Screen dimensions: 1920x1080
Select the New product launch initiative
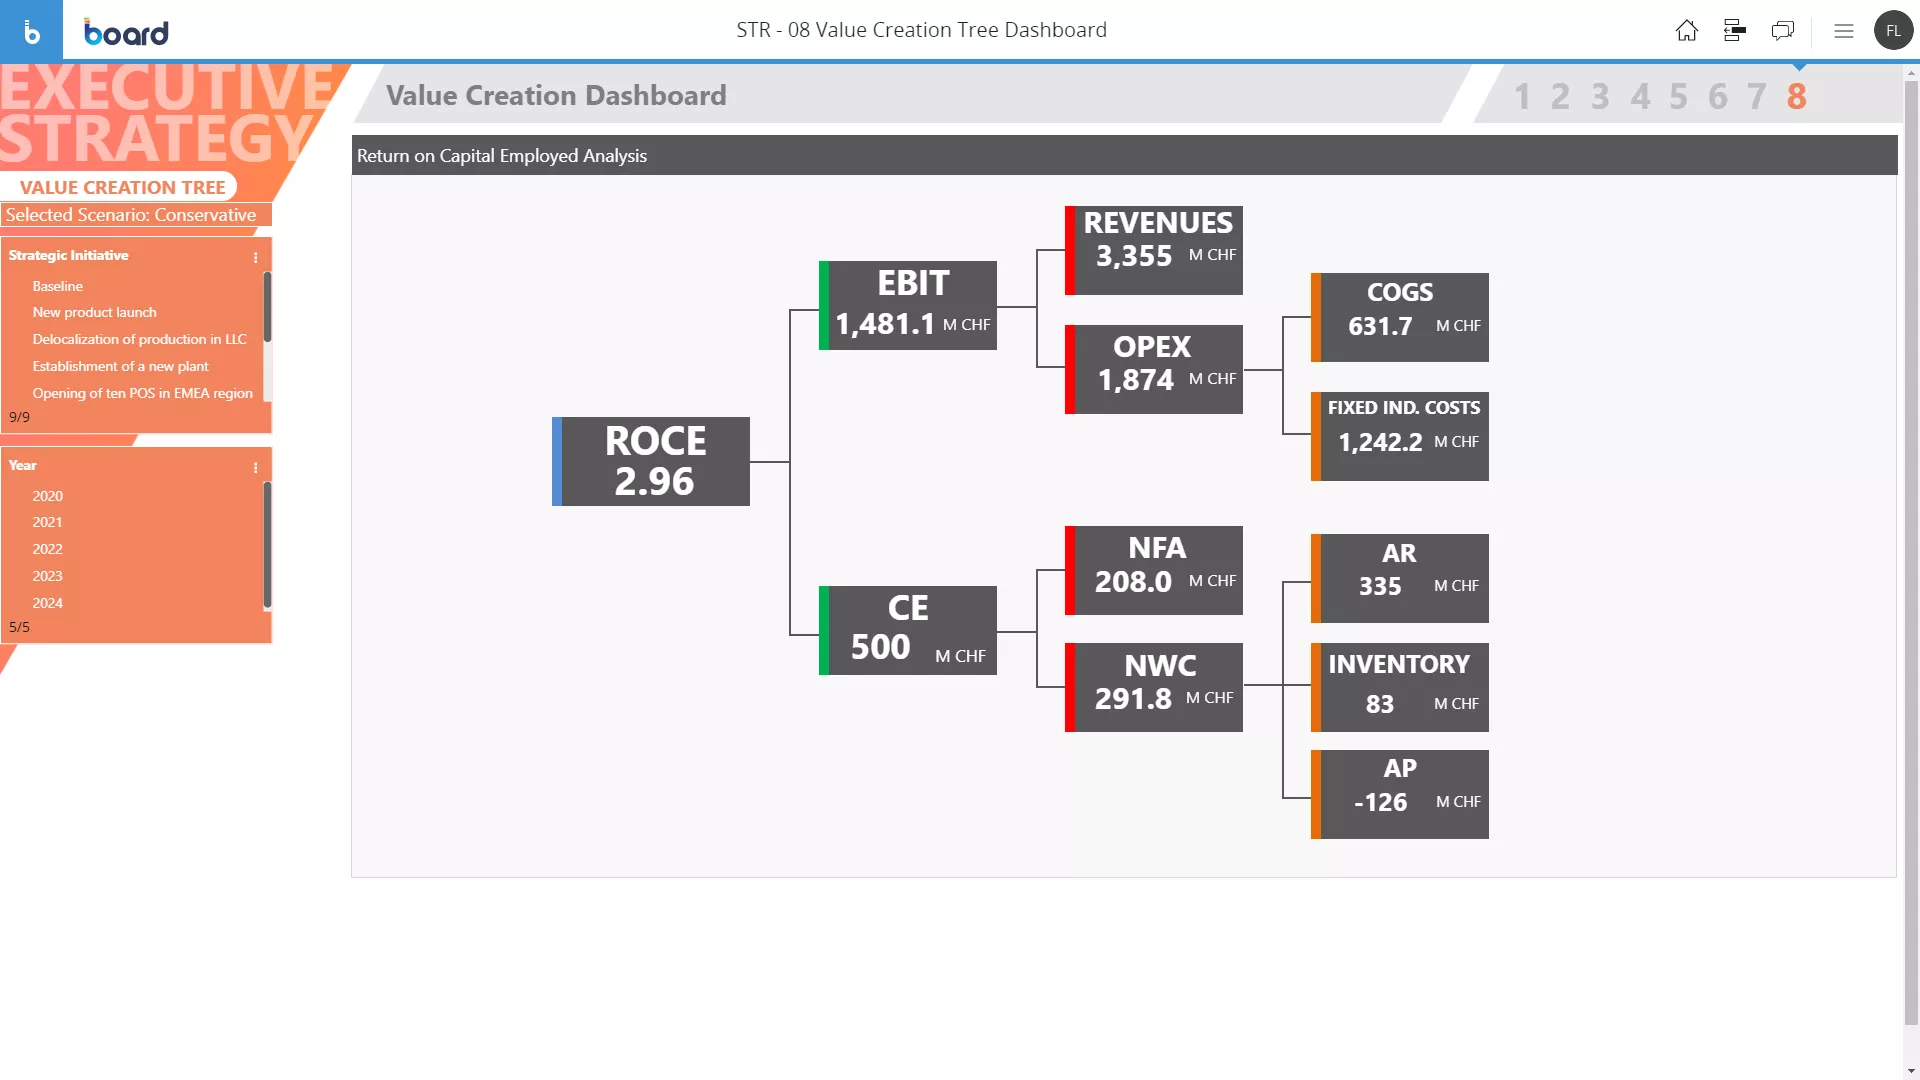pyautogui.click(x=94, y=313)
